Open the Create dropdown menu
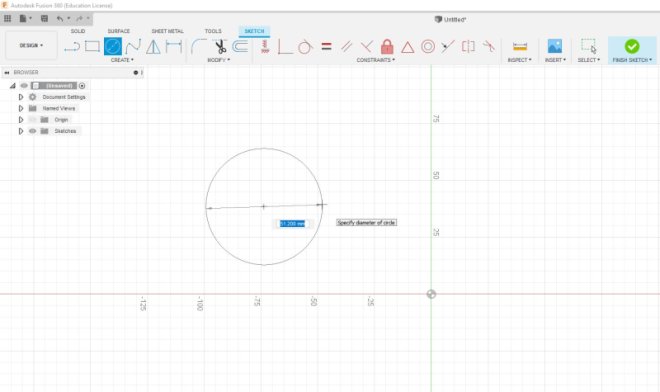 pos(122,60)
